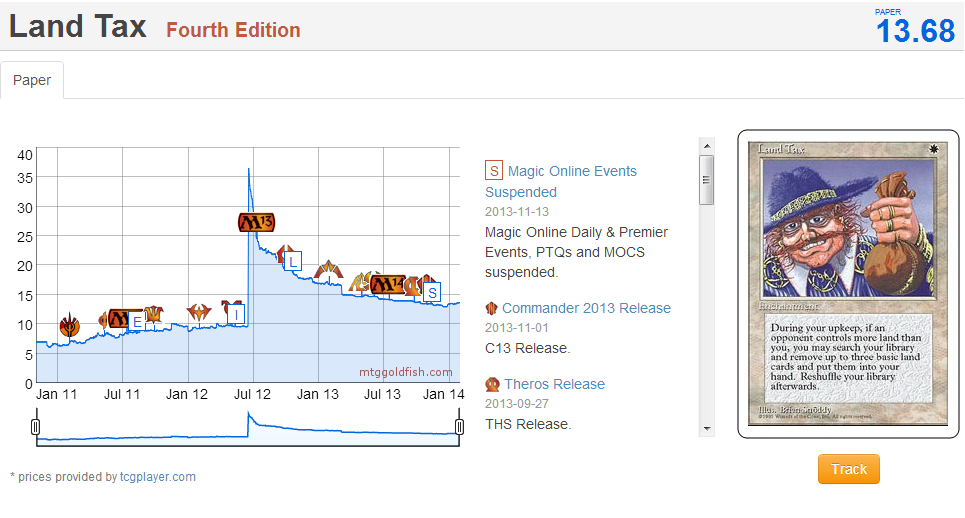Viewport: 965px width, 518px height.
Task: Select the 'S' event marker on chart
Action: (432, 292)
